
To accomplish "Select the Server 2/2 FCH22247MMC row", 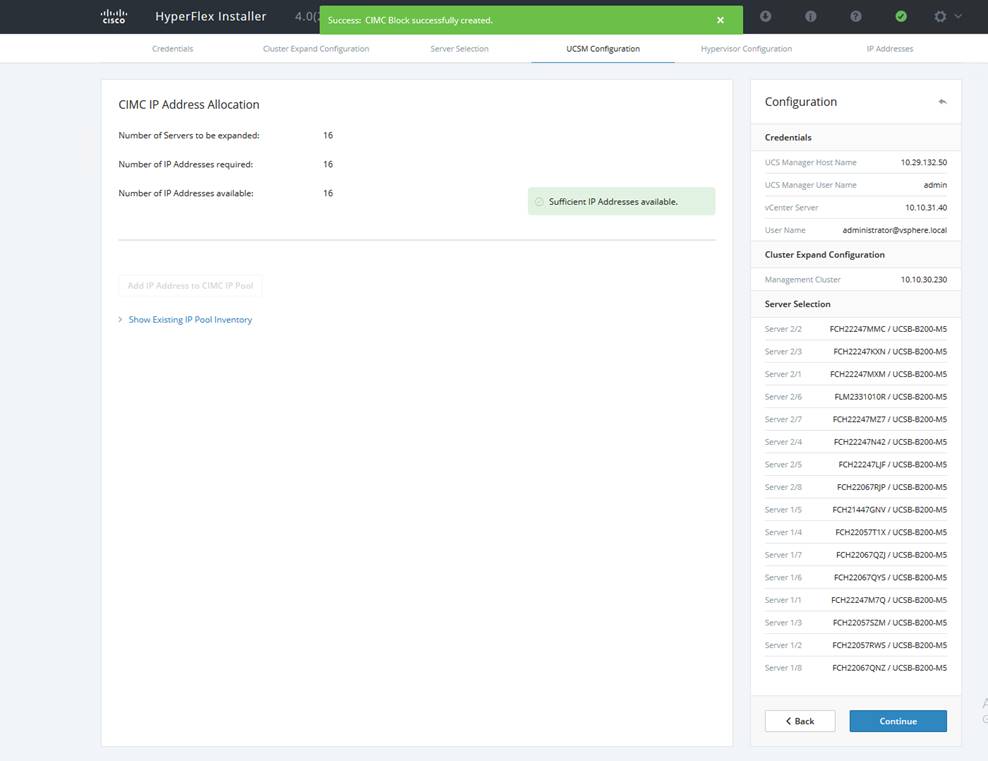I will 856,329.
